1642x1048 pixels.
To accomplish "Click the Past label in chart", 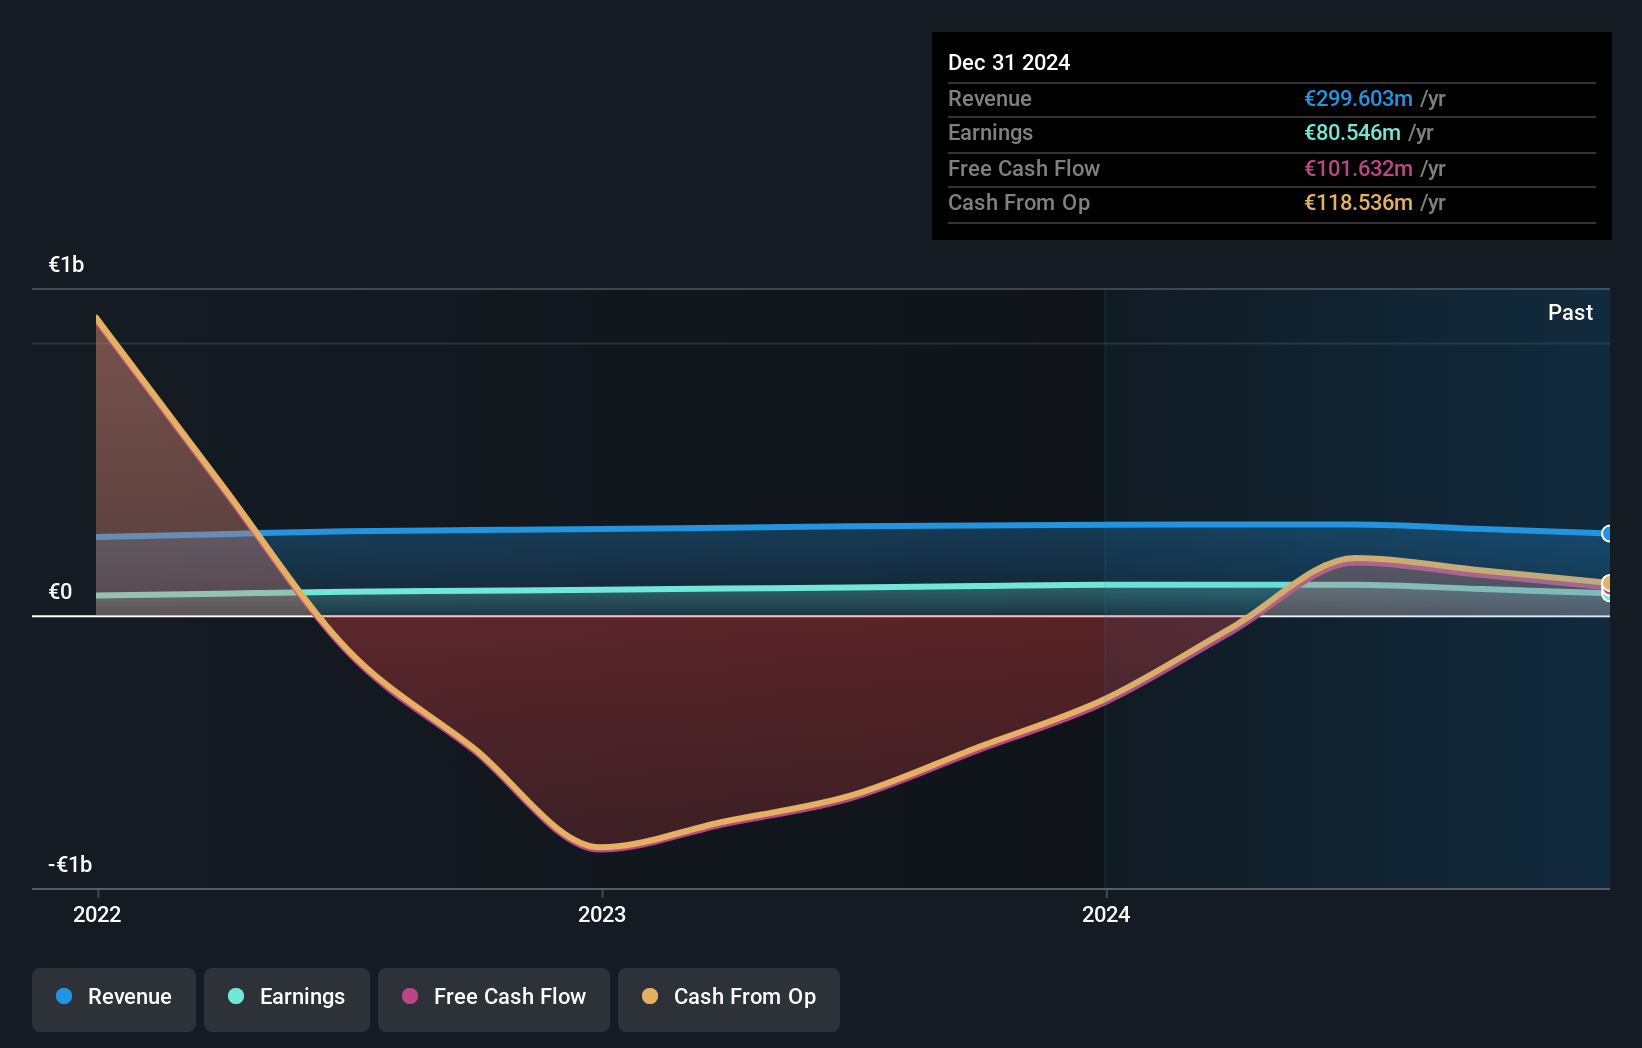I will click(x=1570, y=312).
